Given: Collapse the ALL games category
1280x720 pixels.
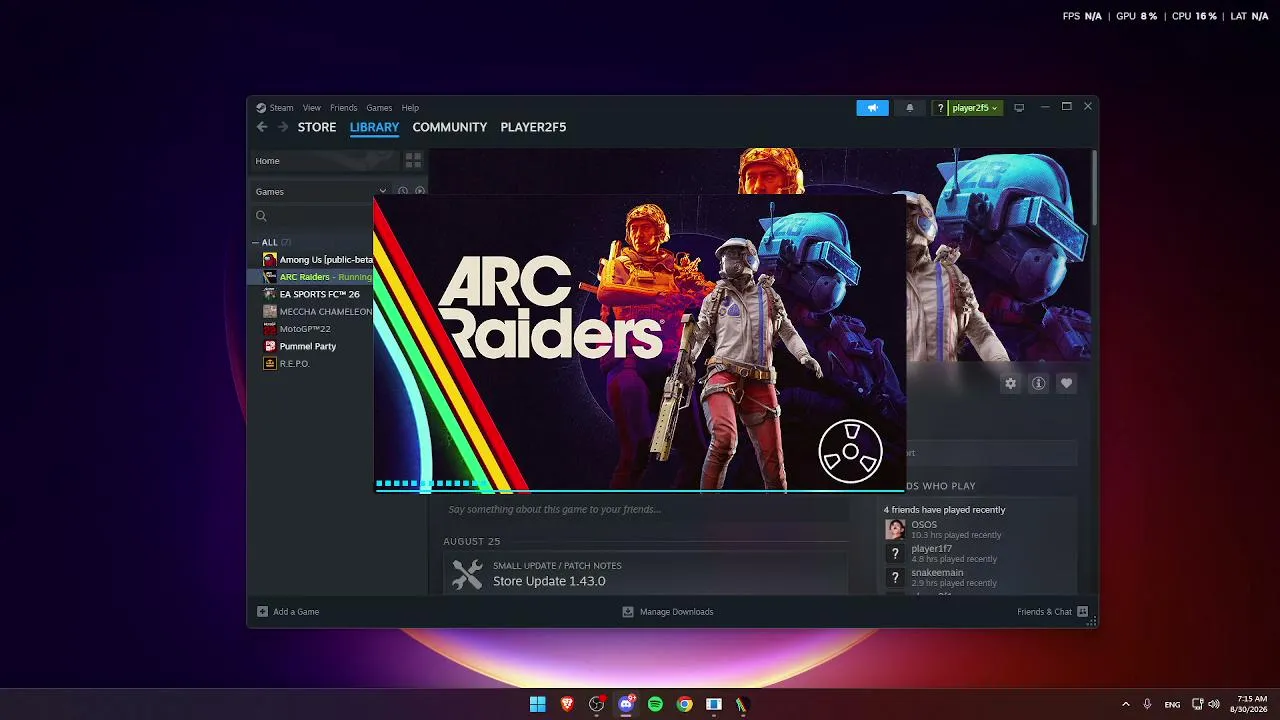Looking at the screenshot, I should pyautogui.click(x=256, y=242).
